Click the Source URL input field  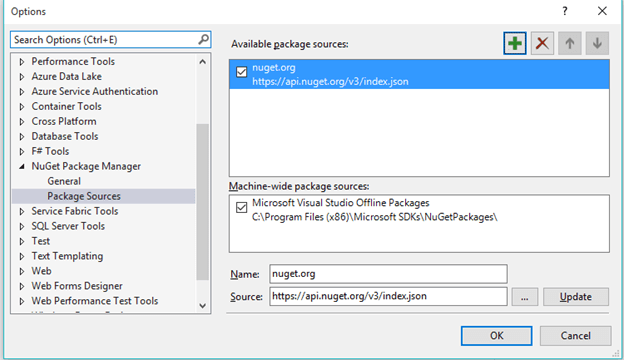388,296
